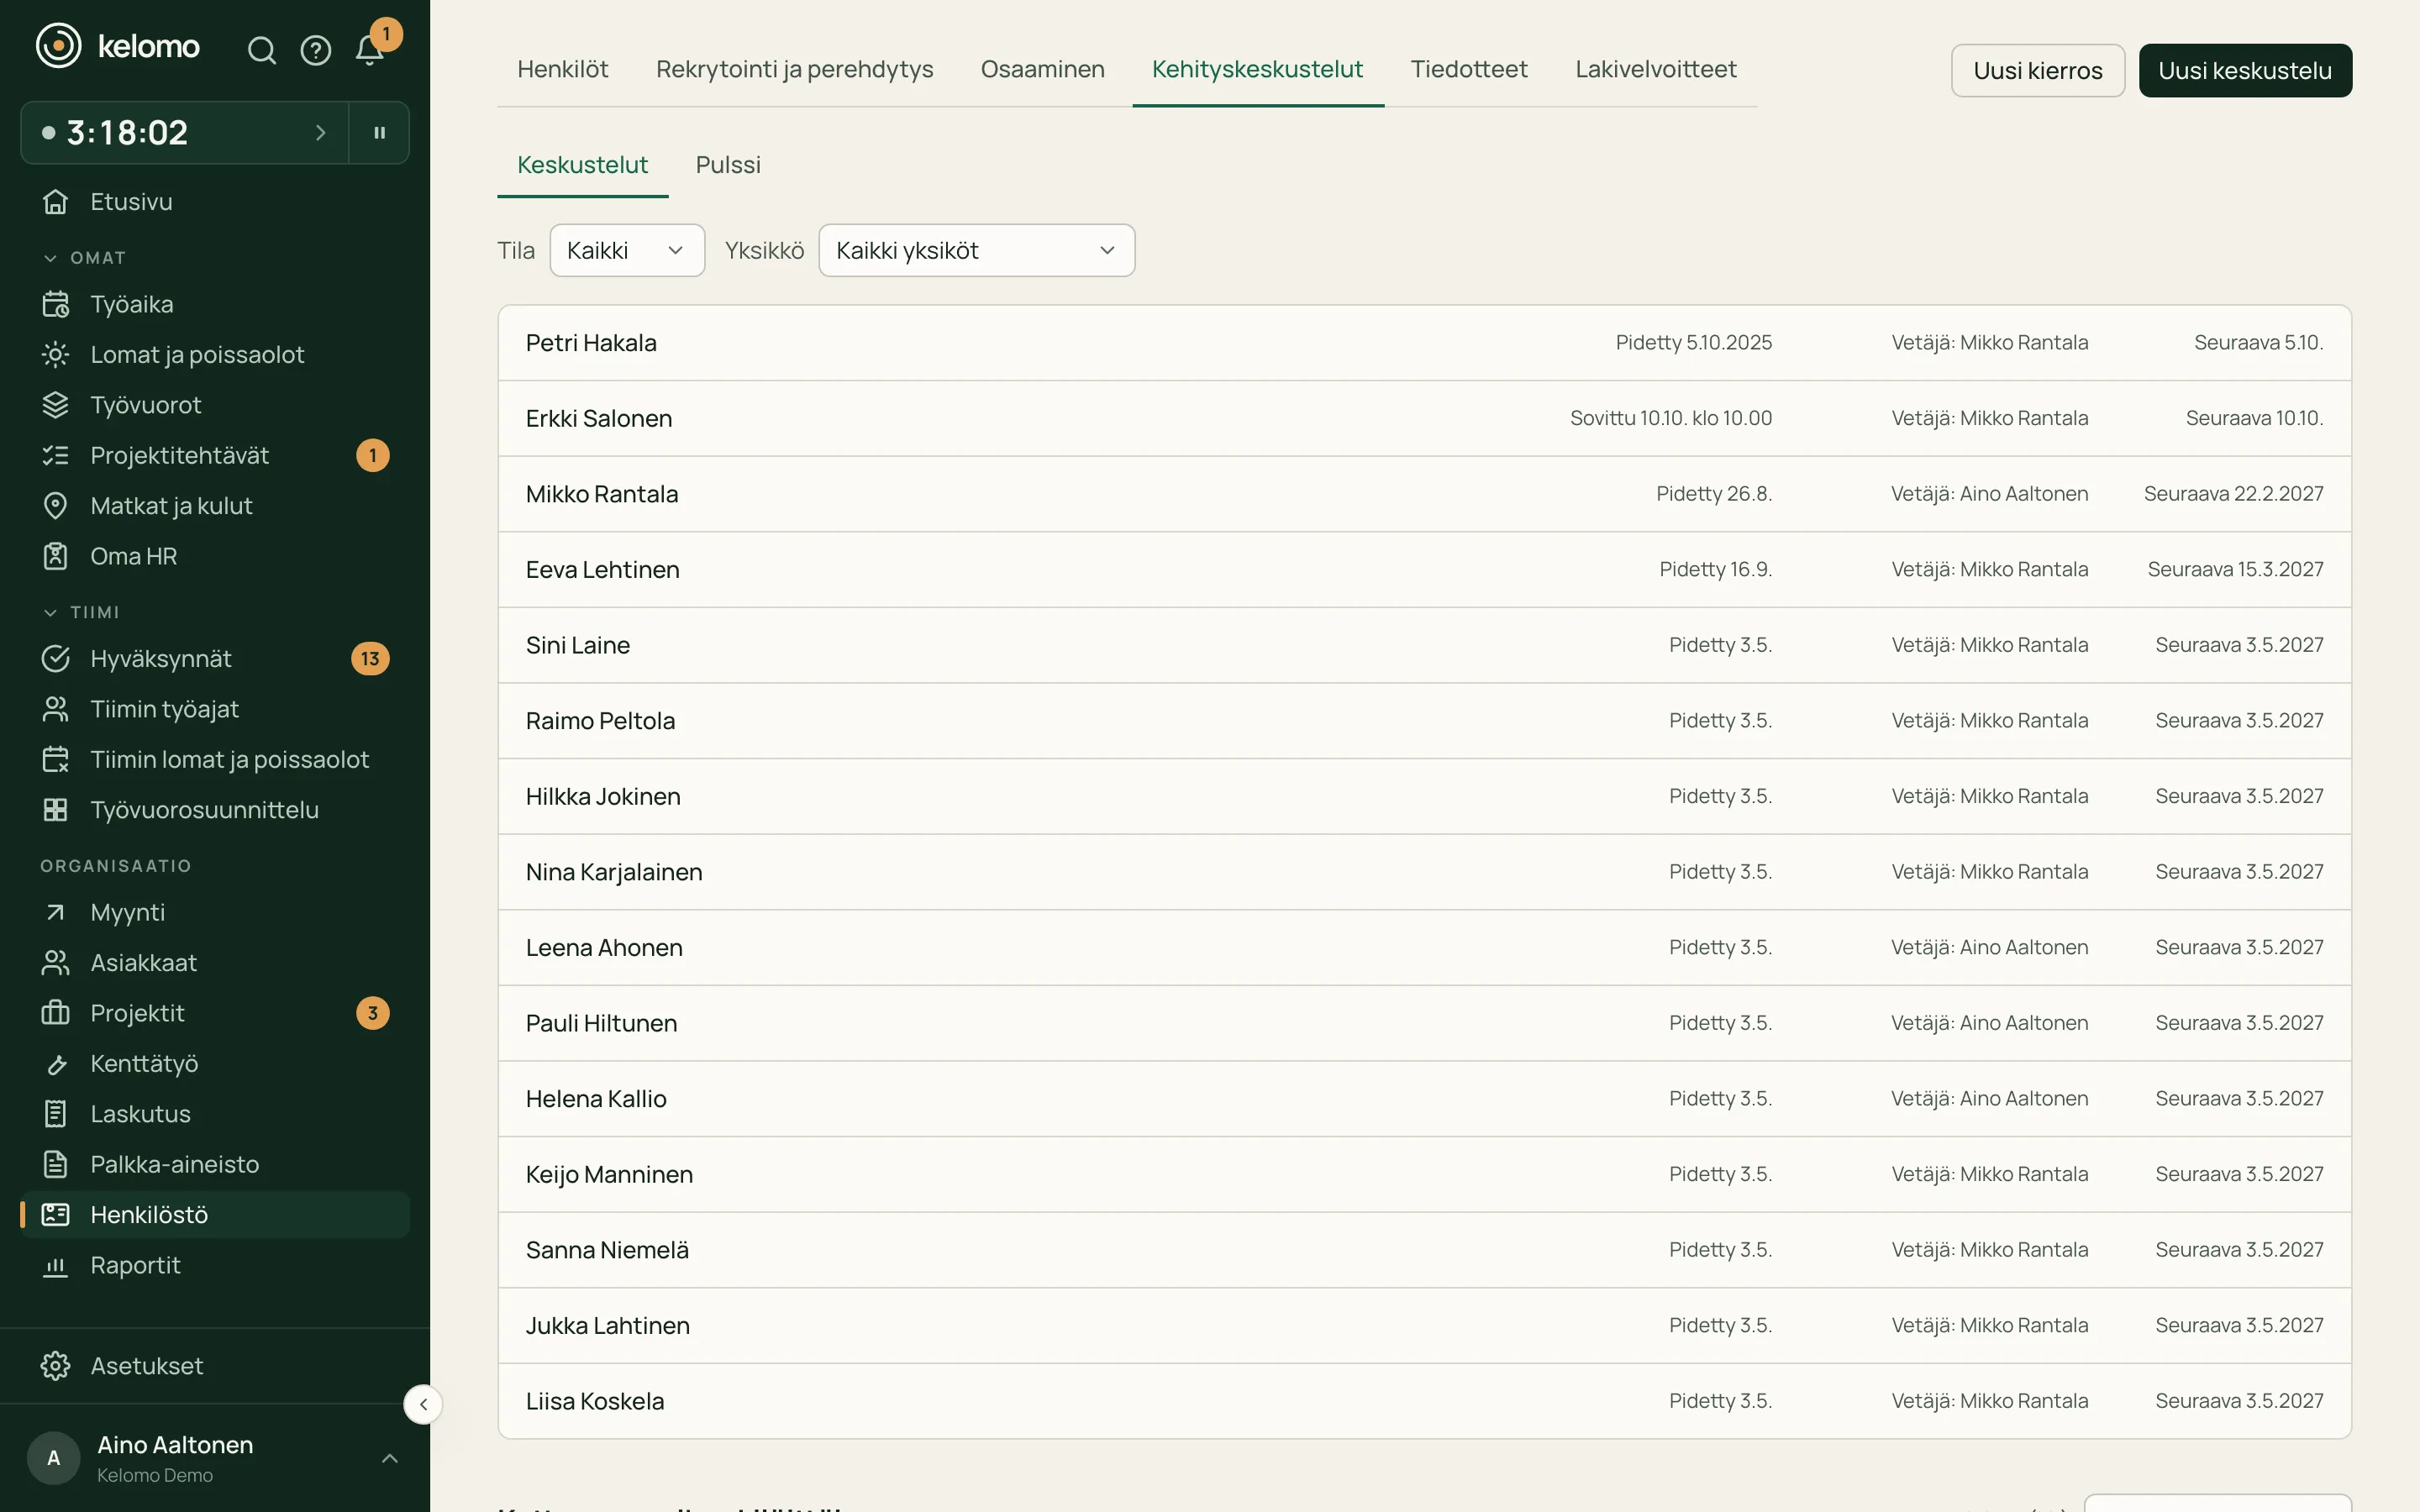Open the Tila filter dropdown
Viewport: 2420px width, 1512px height.
(627, 250)
